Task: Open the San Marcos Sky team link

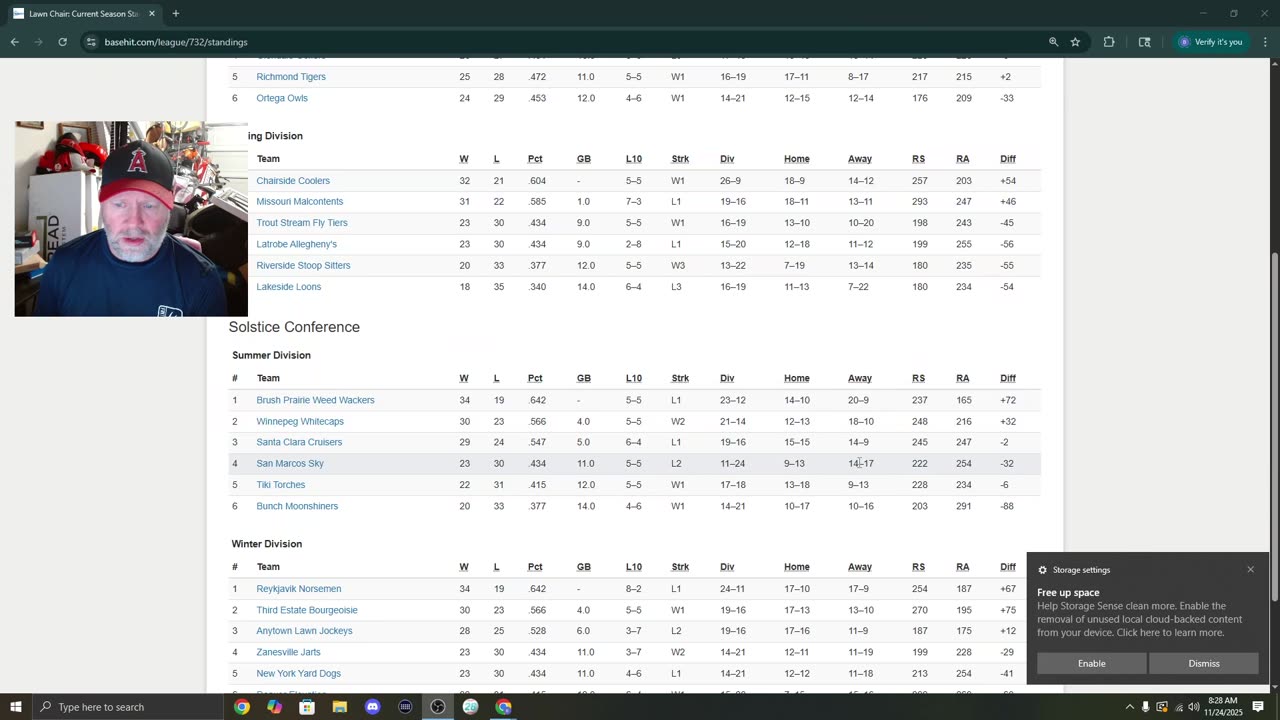Action: 290,463
